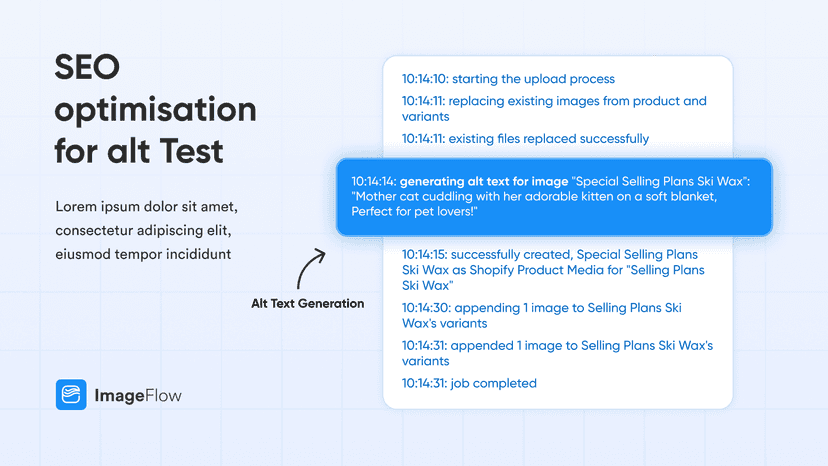Click the 10:14:15 successfully created log entry

click(553, 269)
